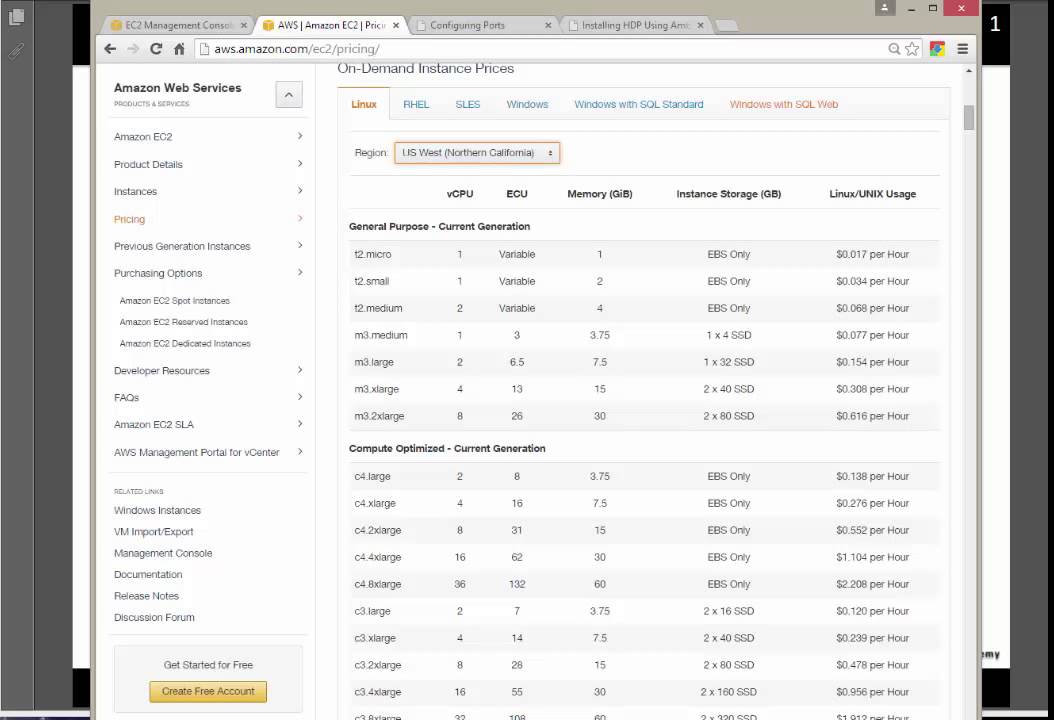Image resolution: width=1054 pixels, height=720 pixels.
Task: Open a new browser tab
Action: (x=727, y=26)
